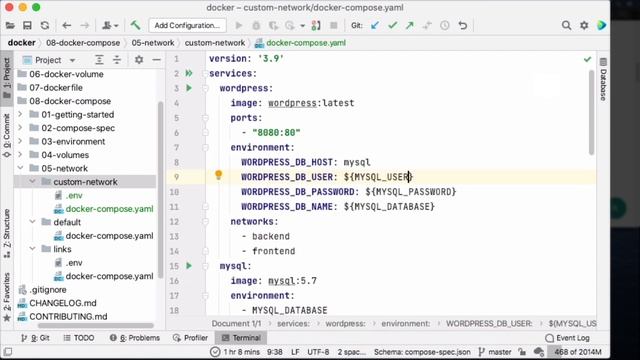Image resolution: width=640 pixels, height=360 pixels.
Task: Click the Collapse All icon in the Project panel
Action: [x=117, y=60]
